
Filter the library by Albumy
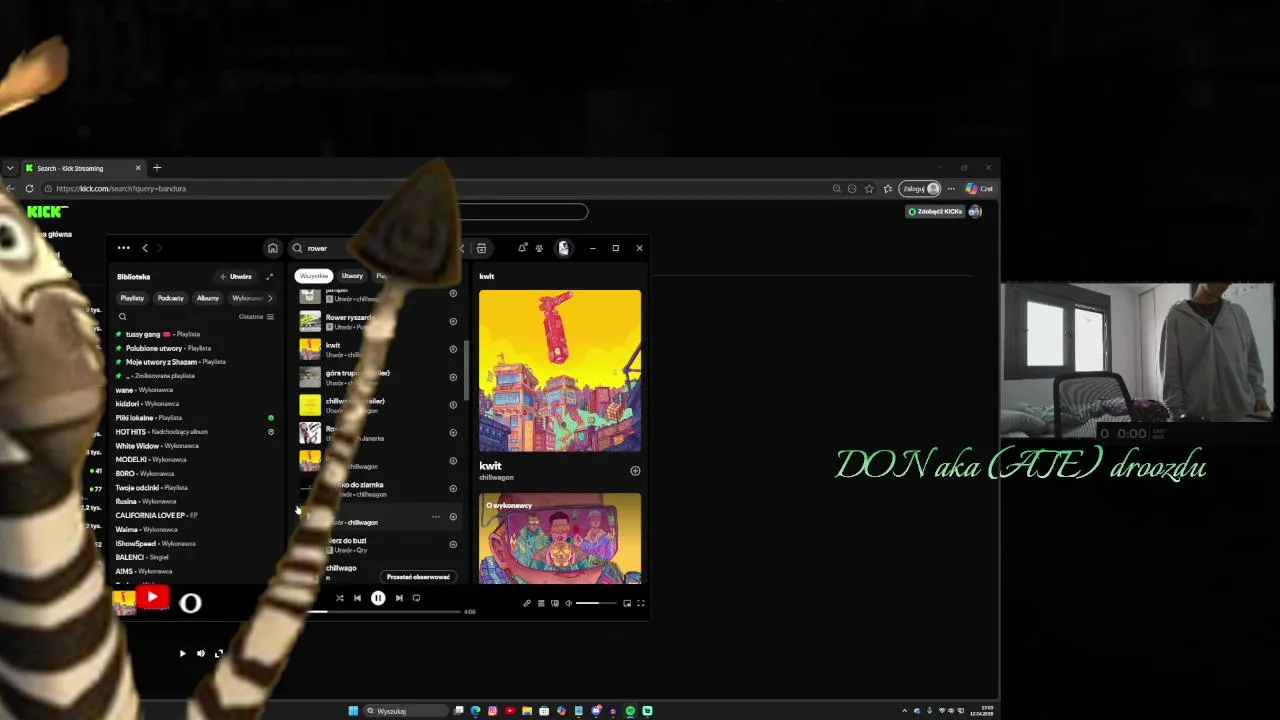(x=208, y=298)
